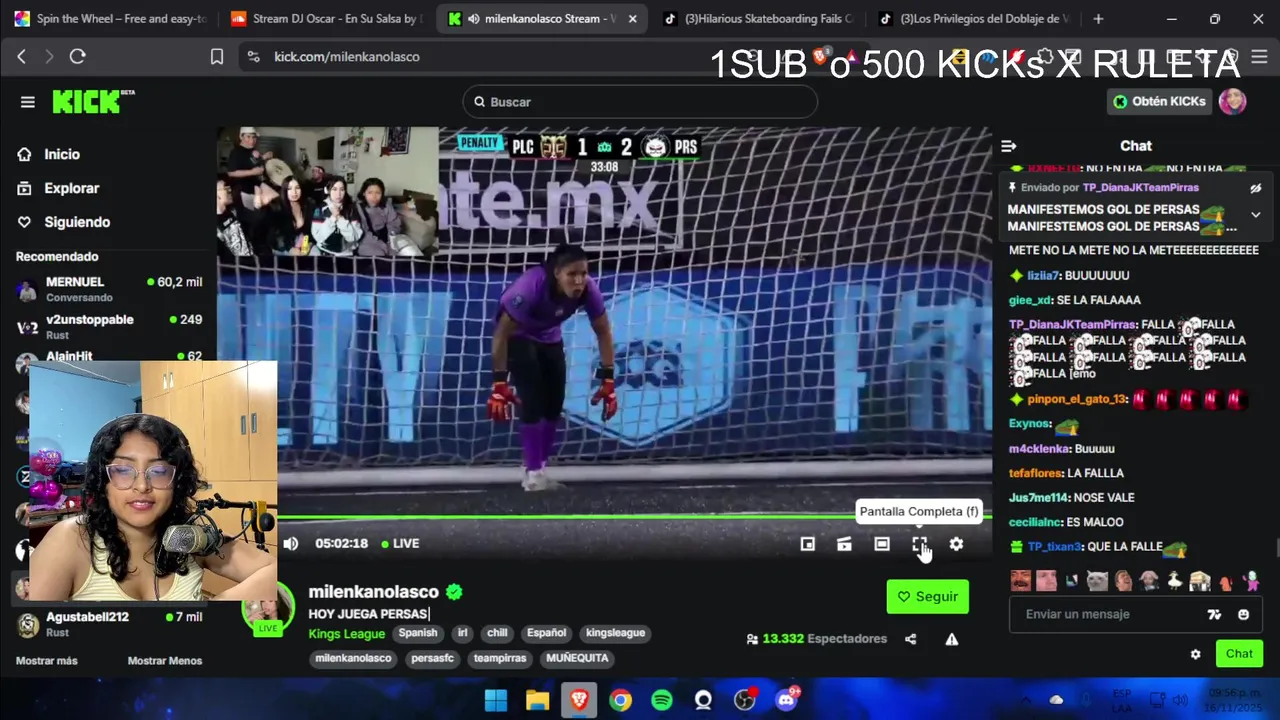Switch to Los Privilegios del Doblaje tab
The width and height of the screenshot is (1280, 720).
click(973, 18)
